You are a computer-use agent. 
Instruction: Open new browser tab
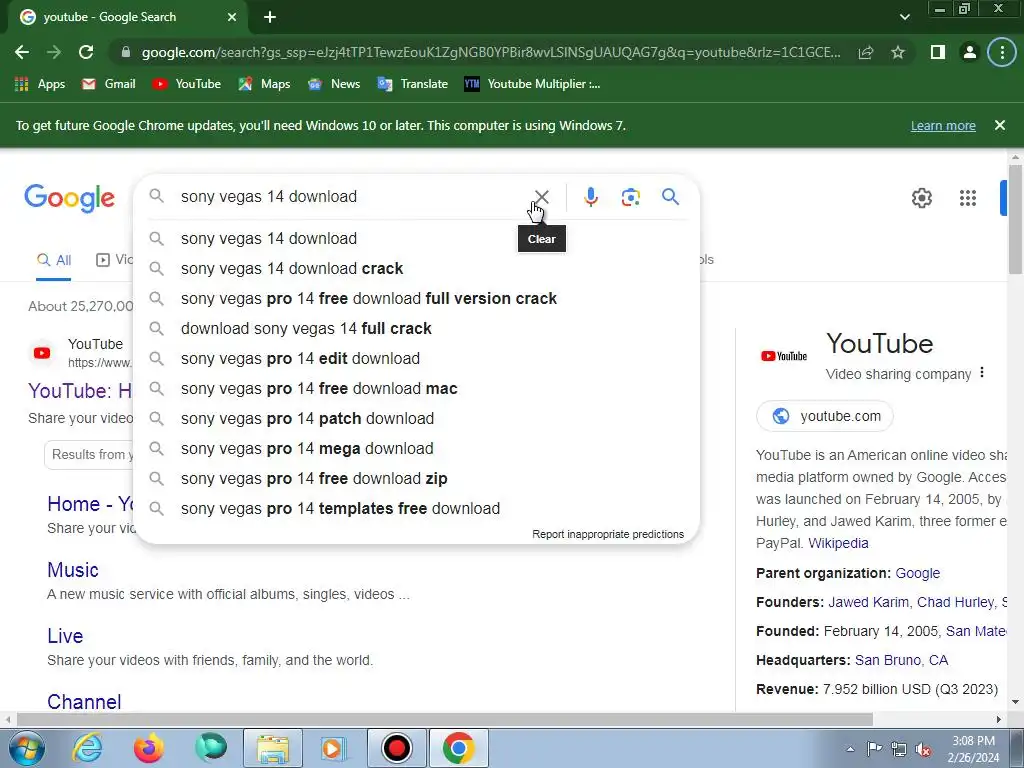pos(270,18)
